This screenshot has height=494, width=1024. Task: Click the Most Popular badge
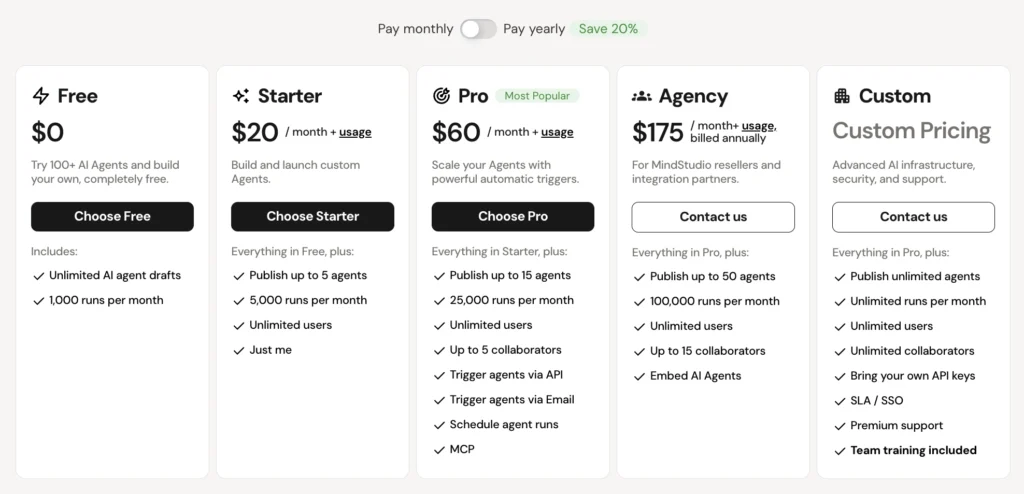(x=537, y=96)
